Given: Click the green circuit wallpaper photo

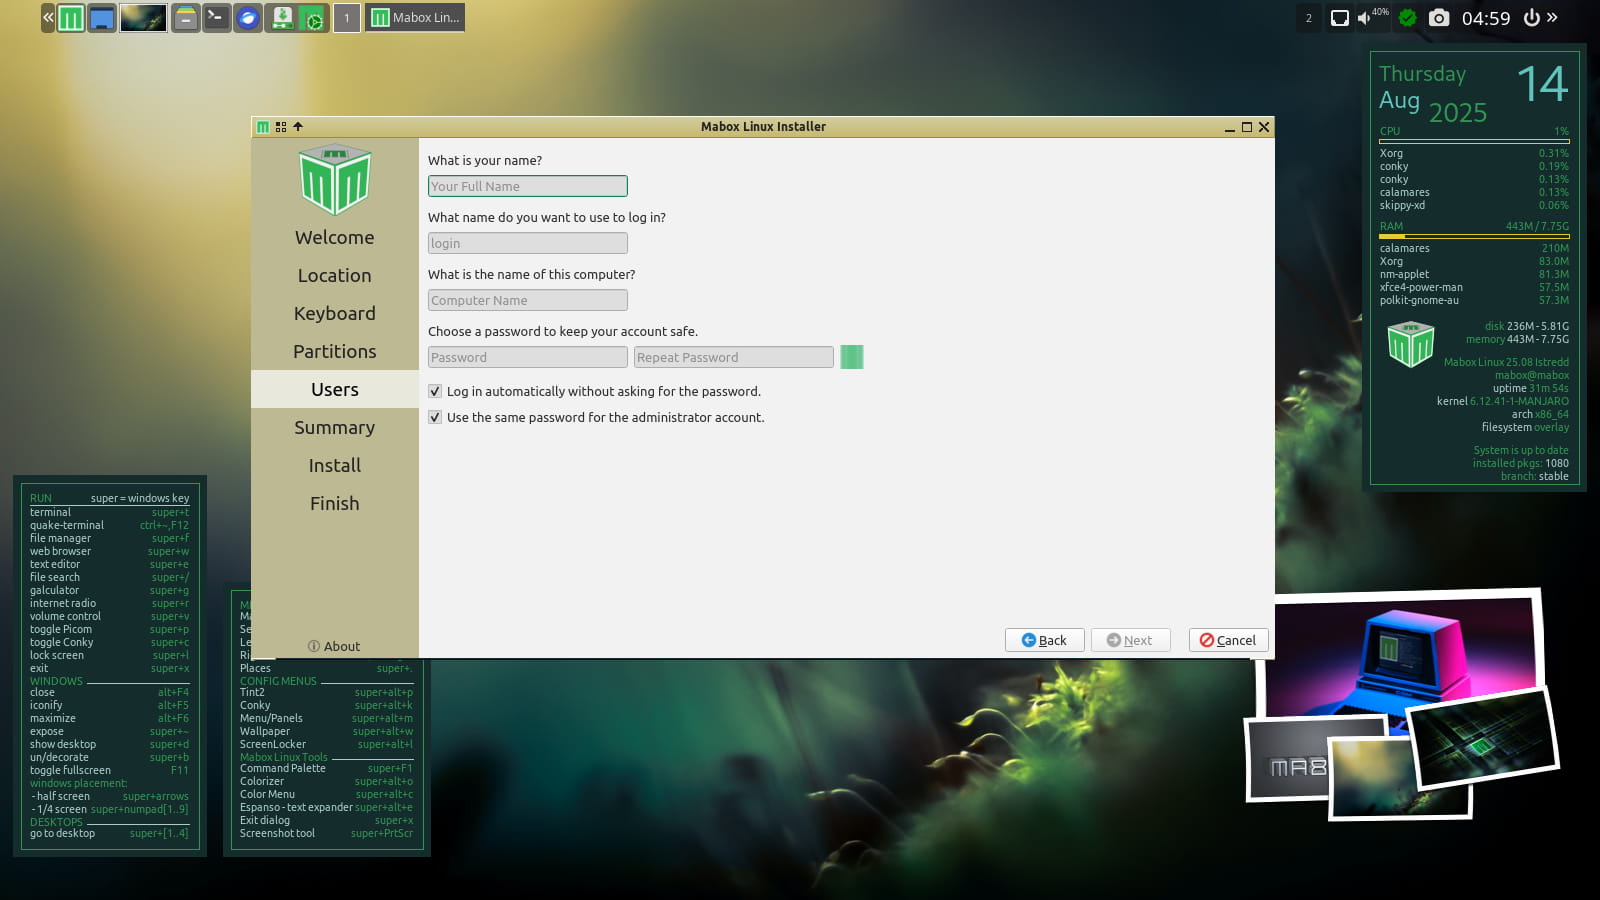Looking at the screenshot, I should pyautogui.click(x=1482, y=738).
